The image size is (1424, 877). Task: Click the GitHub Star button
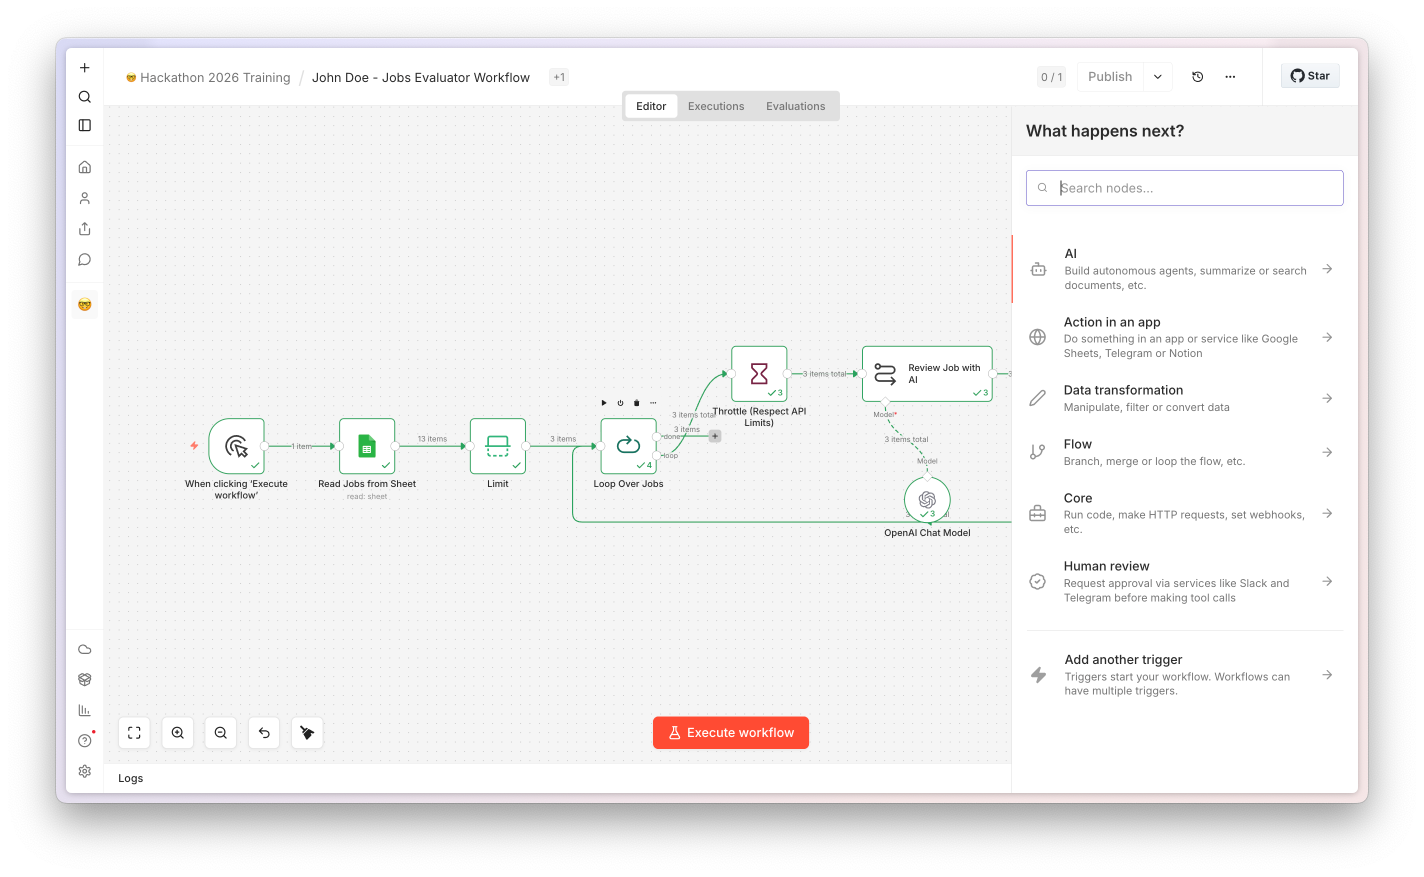point(1310,76)
